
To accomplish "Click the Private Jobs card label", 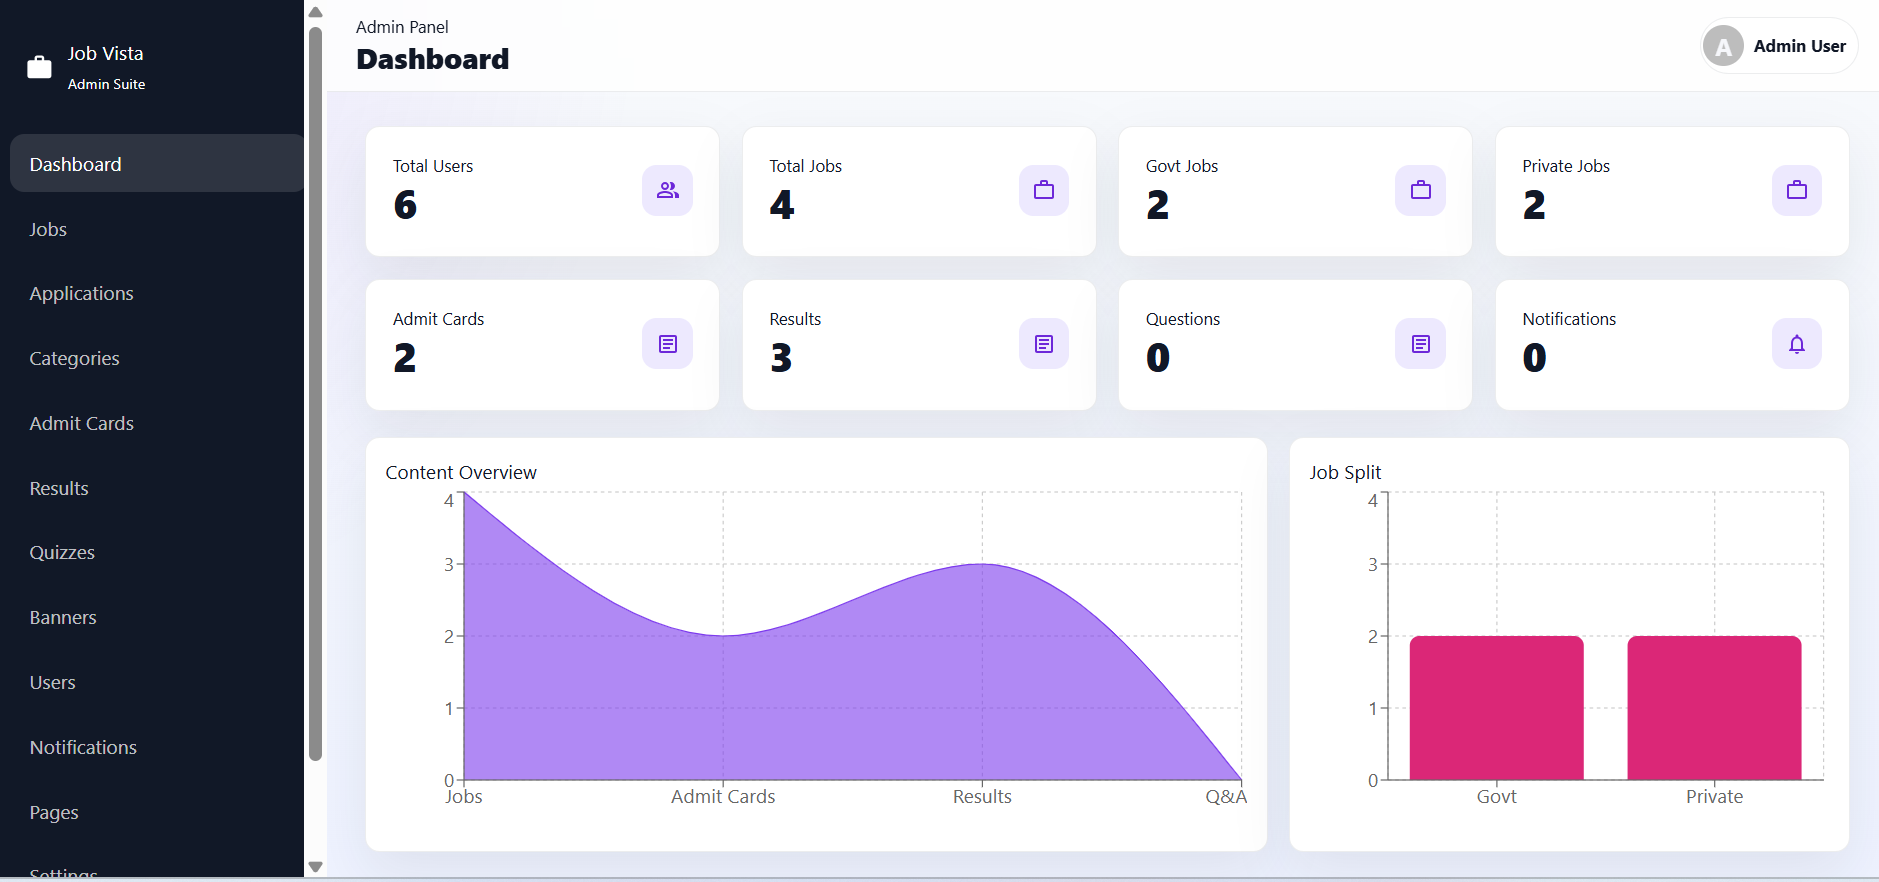I will 1566,166.
